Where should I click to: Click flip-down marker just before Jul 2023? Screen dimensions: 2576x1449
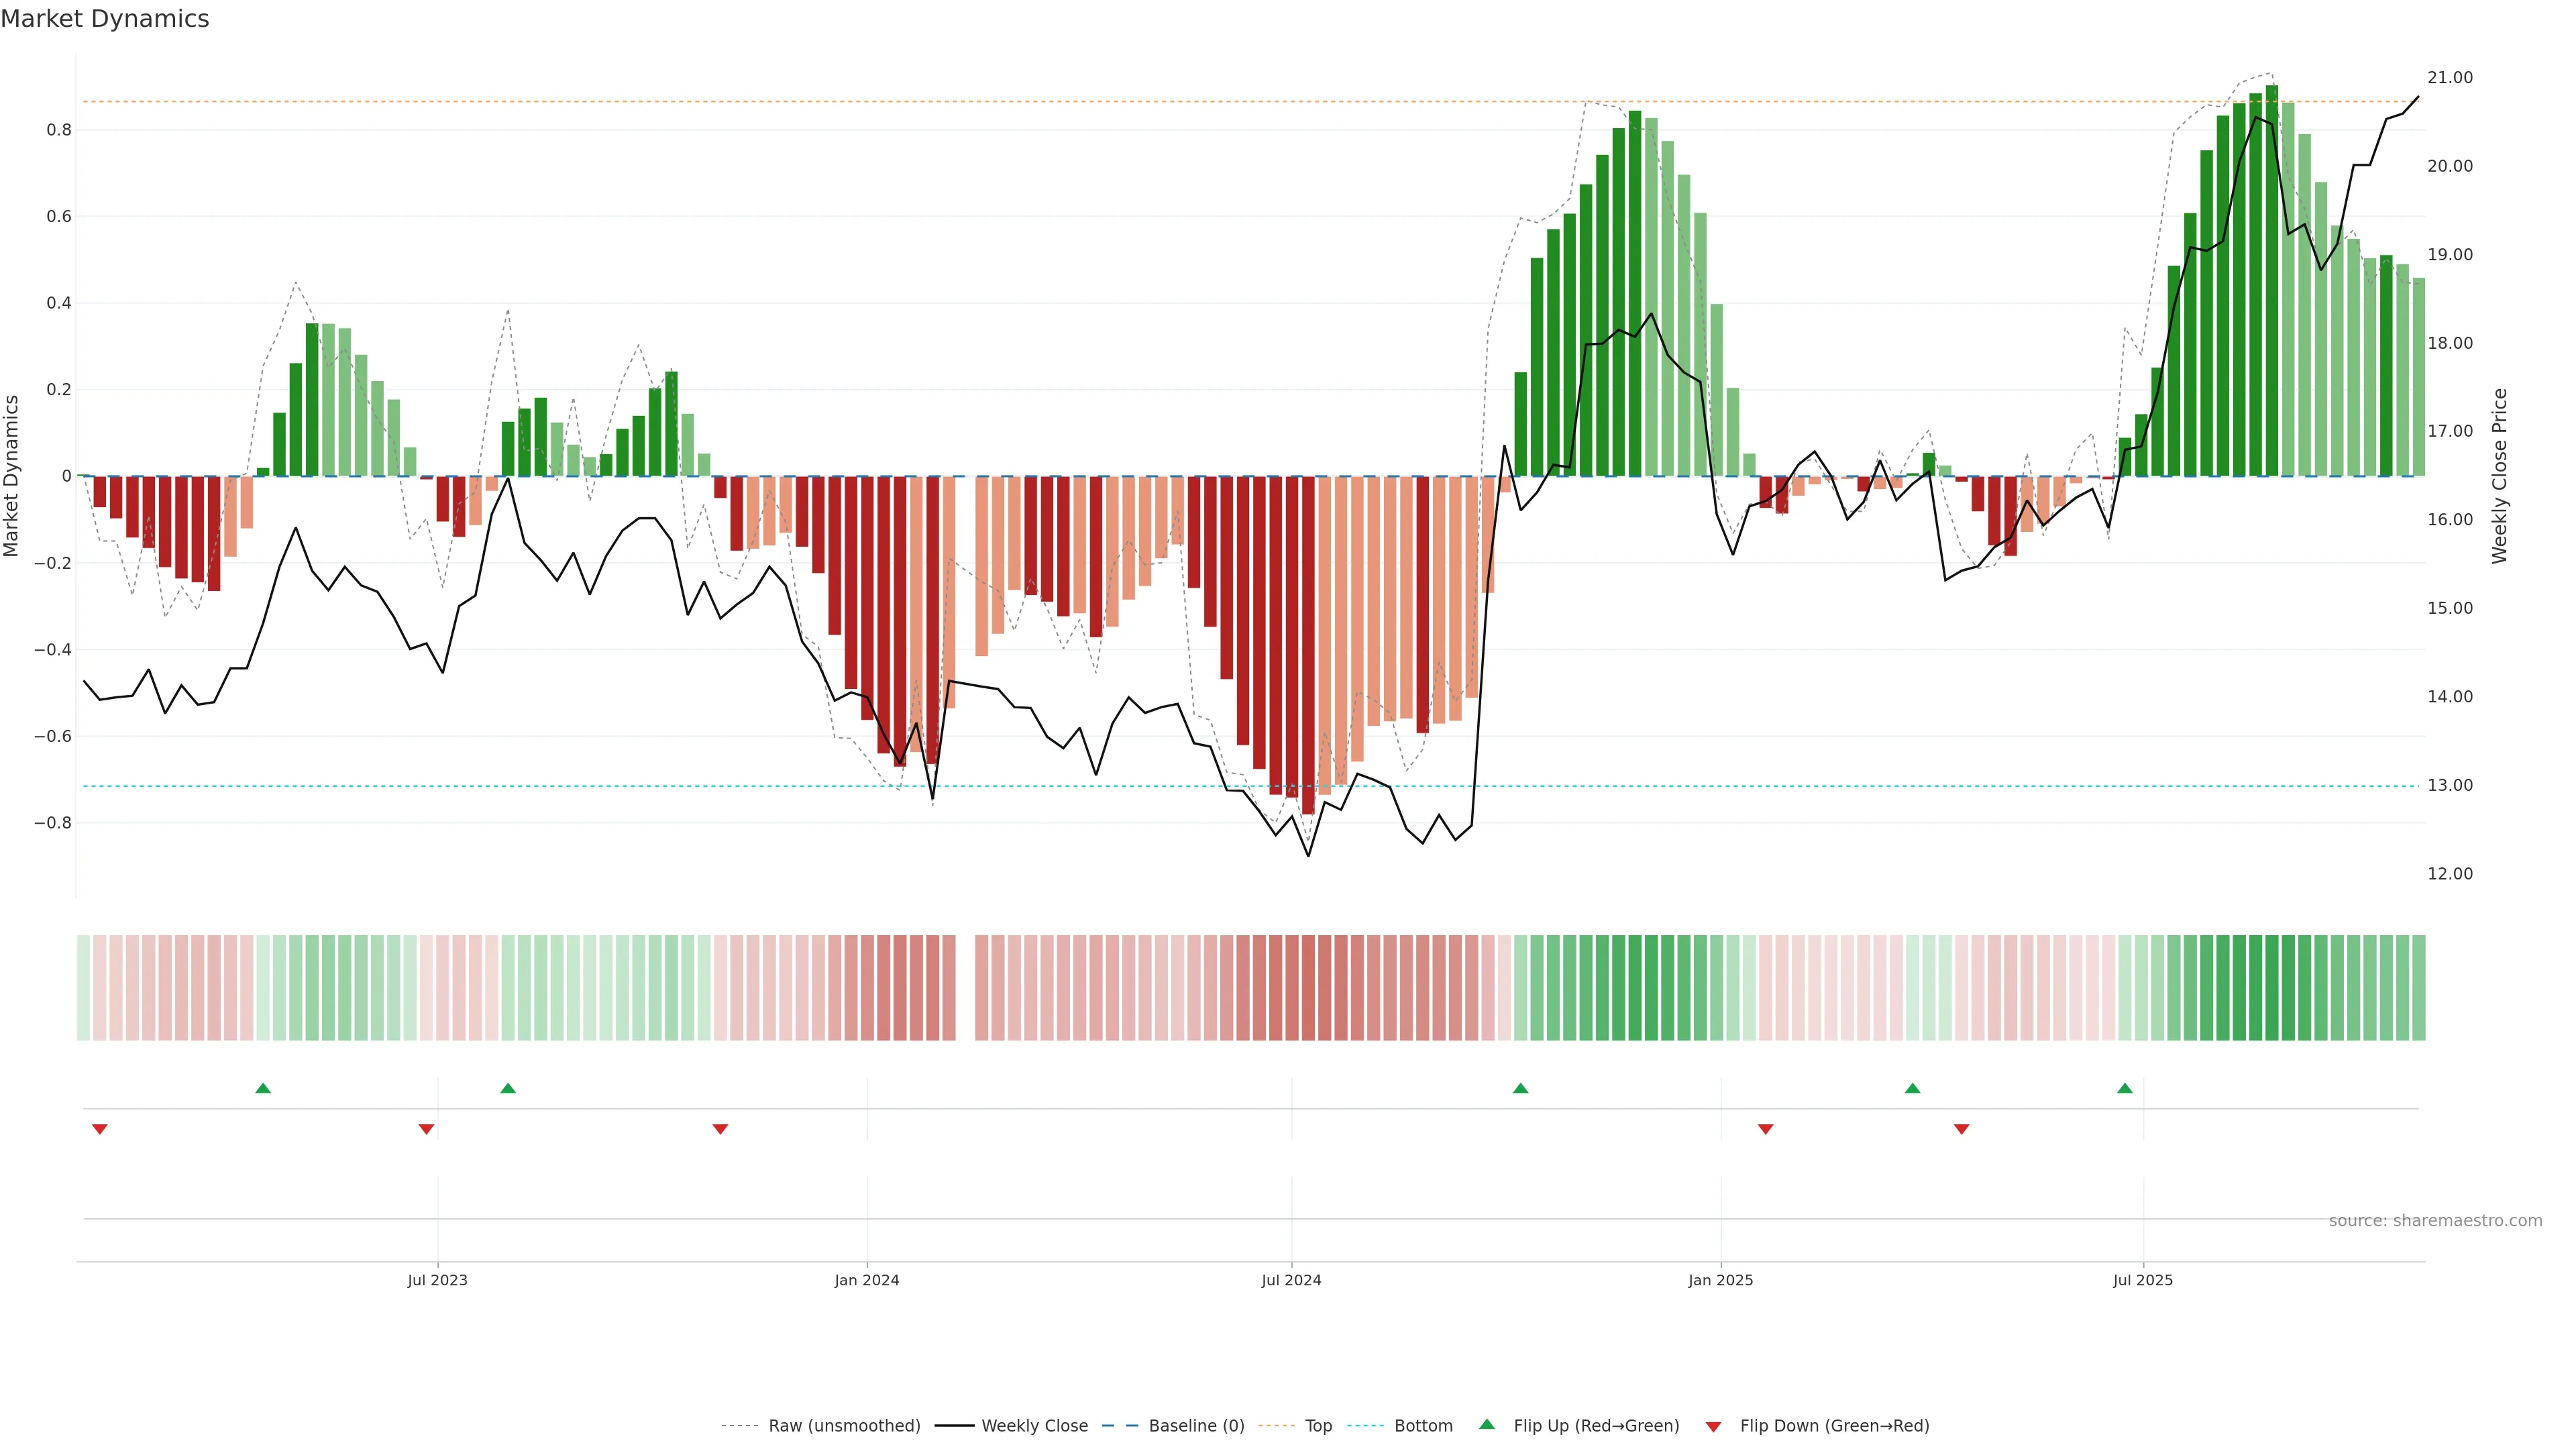(426, 1129)
